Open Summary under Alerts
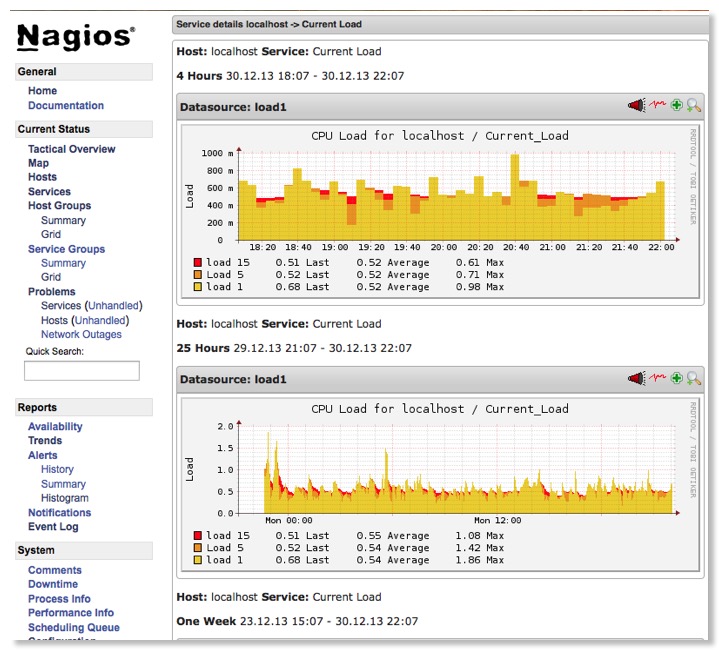The image size is (719, 650). click(63, 484)
